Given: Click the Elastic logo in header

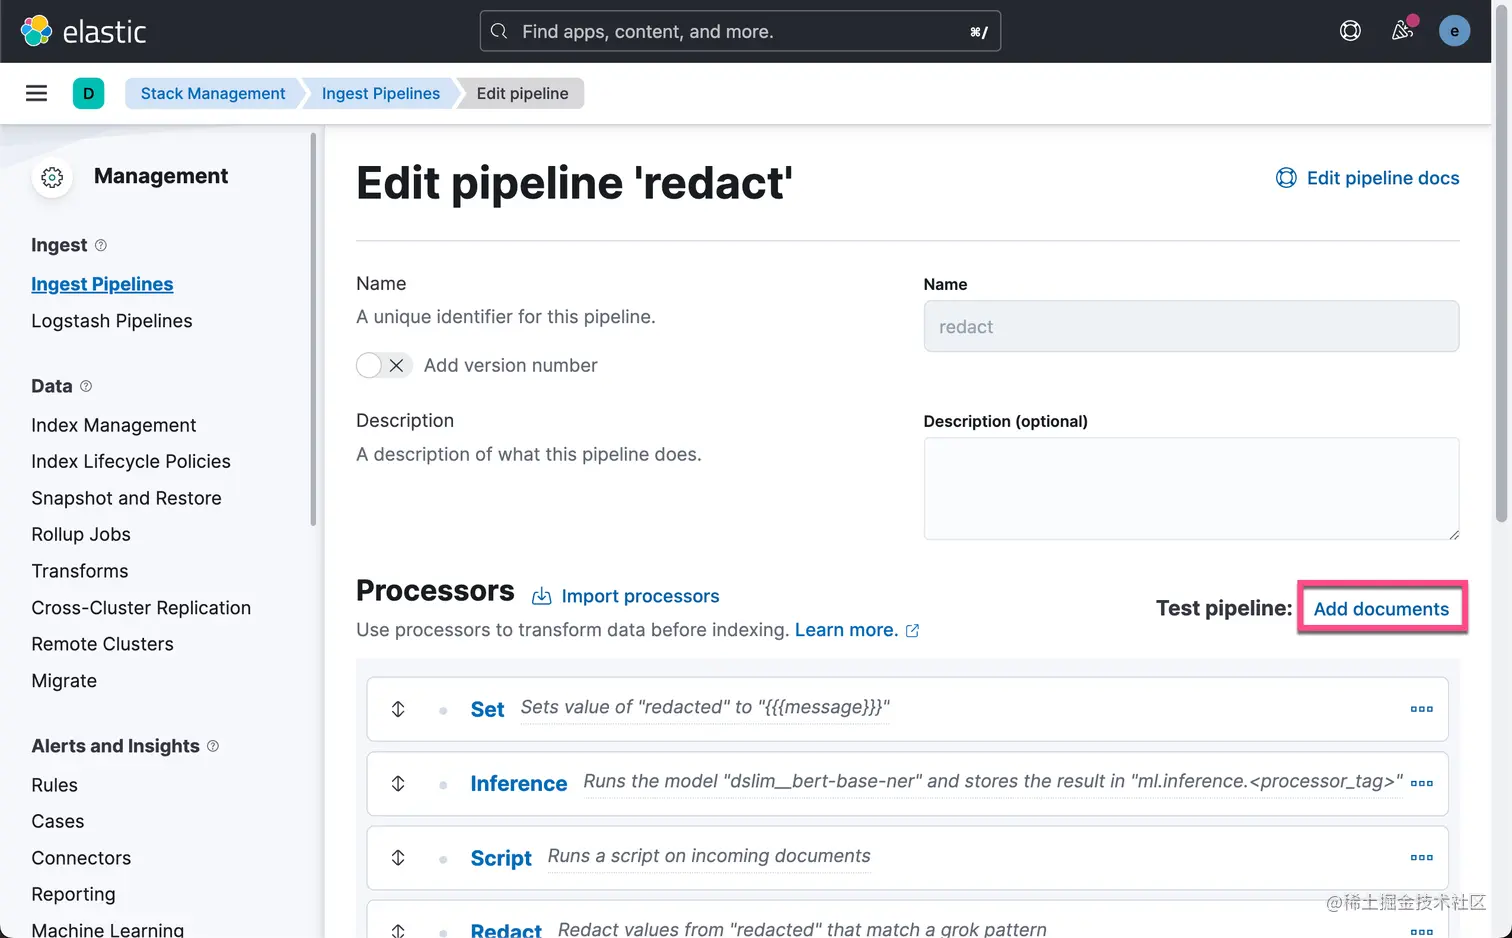Looking at the screenshot, I should 84,31.
